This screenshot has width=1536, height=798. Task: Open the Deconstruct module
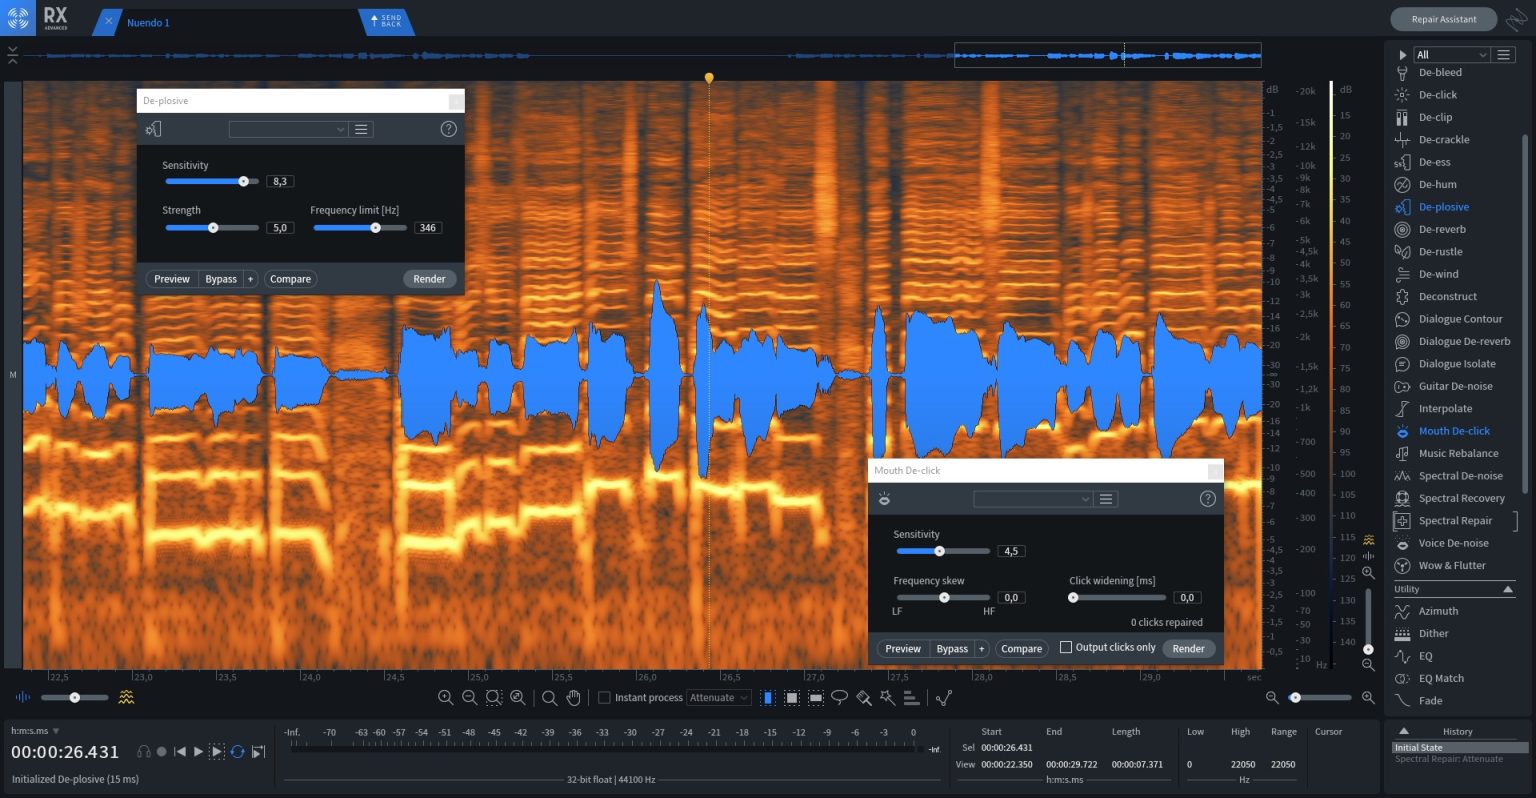pyautogui.click(x=1447, y=297)
